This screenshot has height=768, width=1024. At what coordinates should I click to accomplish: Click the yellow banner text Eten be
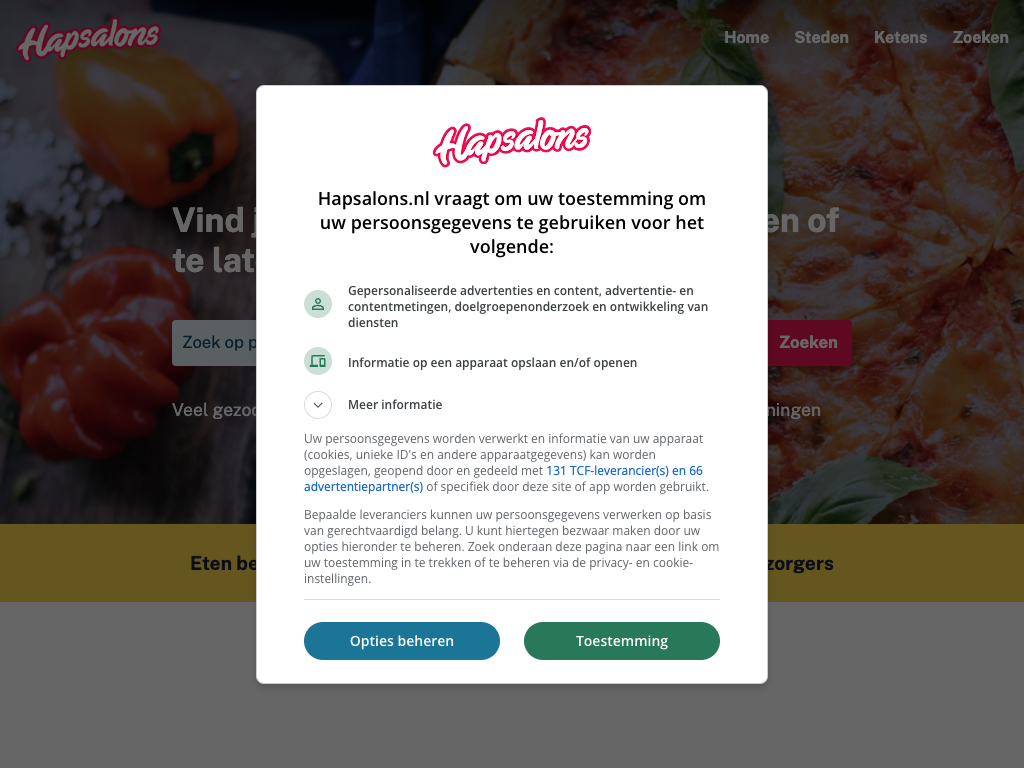coord(223,563)
